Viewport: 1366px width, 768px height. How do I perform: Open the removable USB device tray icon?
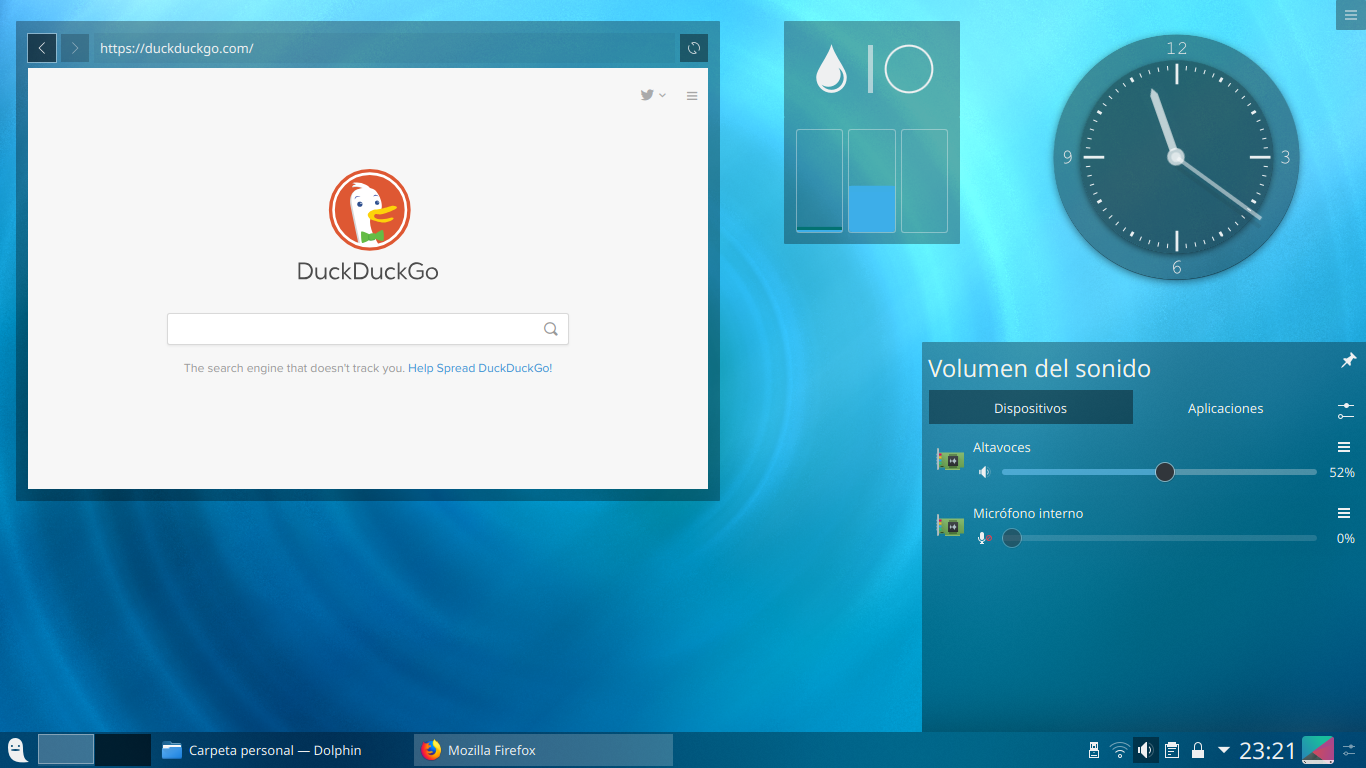(1094, 750)
